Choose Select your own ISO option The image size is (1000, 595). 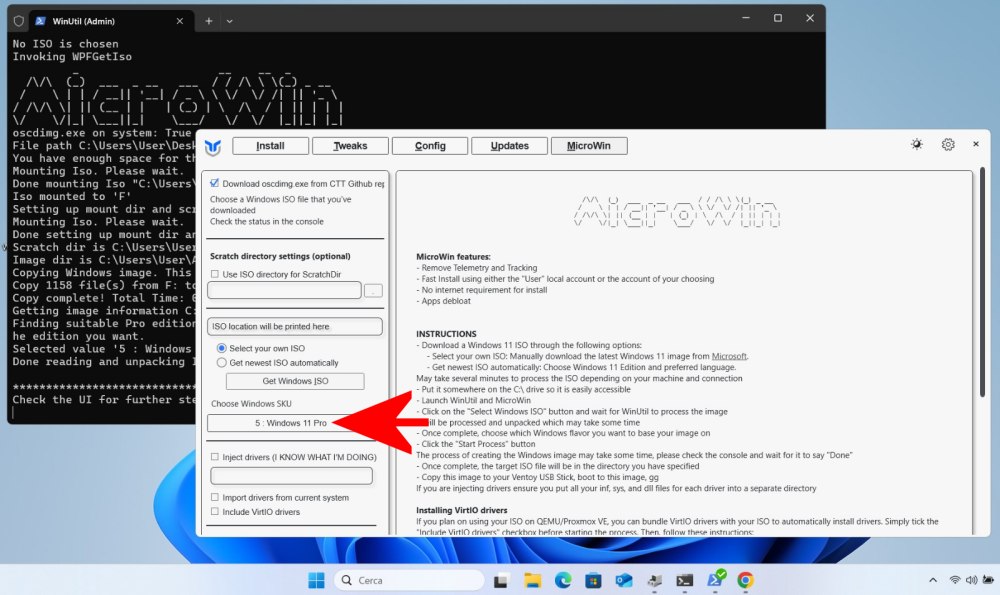(221, 348)
